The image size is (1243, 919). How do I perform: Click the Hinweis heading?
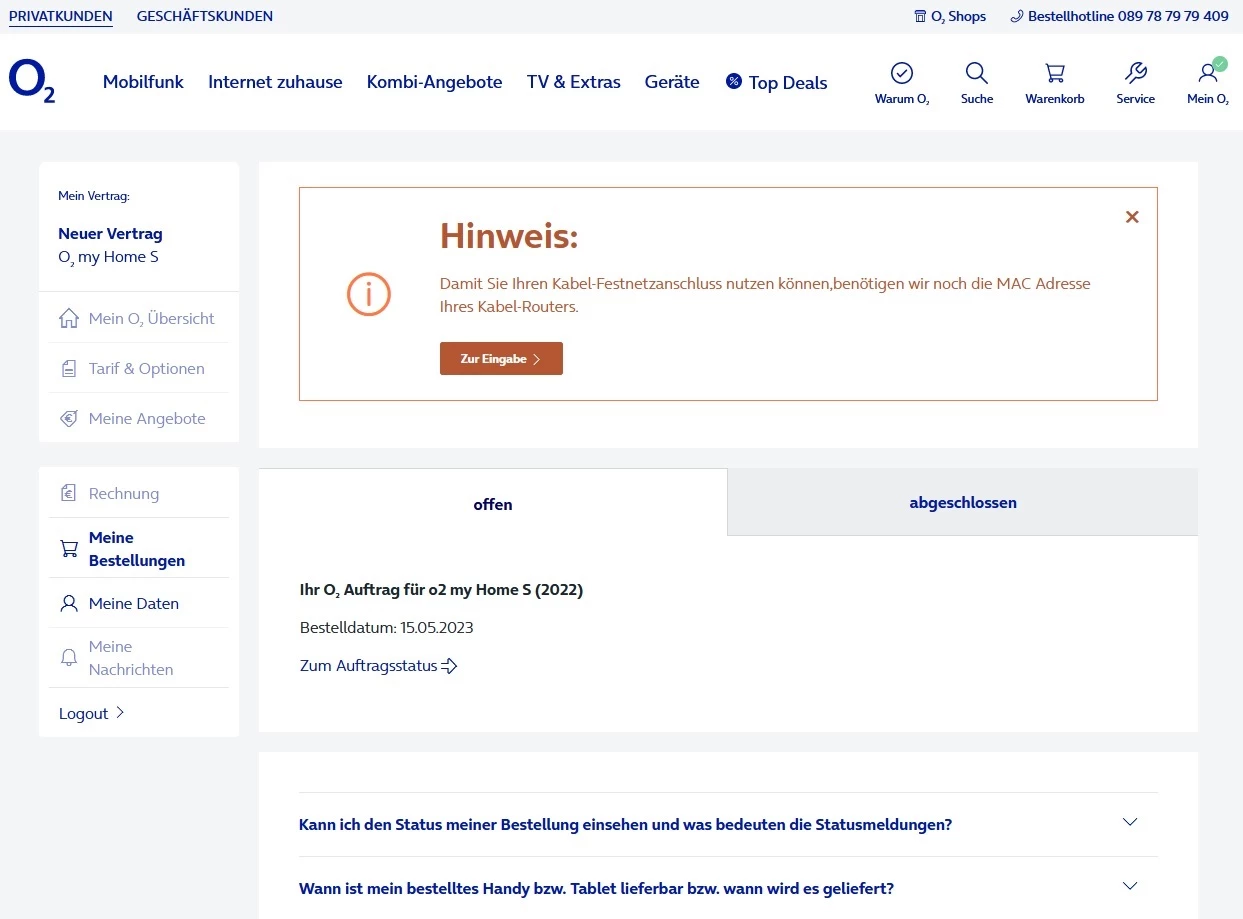[x=509, y=237]
